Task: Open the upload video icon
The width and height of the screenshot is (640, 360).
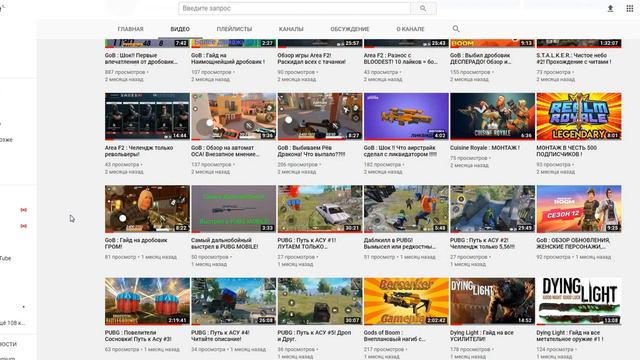Action: pyautogui.click(x=610, y=9)
